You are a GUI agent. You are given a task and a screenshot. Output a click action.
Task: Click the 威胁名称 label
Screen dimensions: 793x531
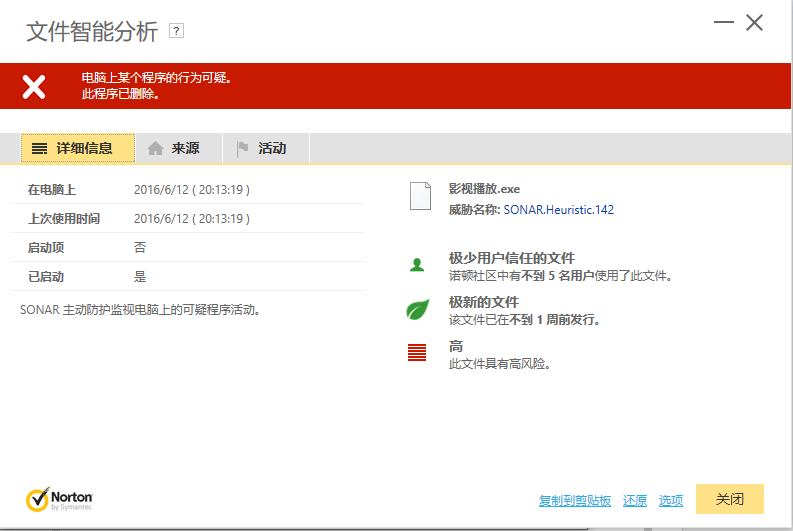(474, 210)
